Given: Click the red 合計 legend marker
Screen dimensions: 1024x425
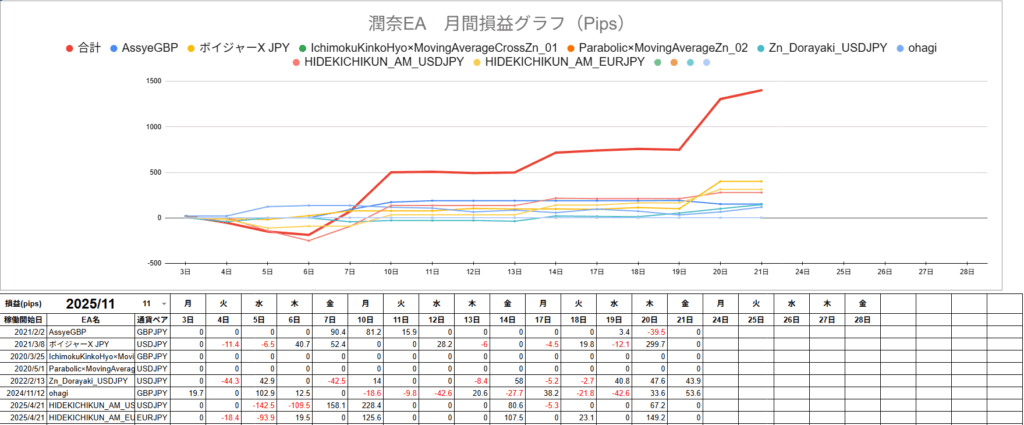Looking at the screenshot, I should (x=69, y=47).
